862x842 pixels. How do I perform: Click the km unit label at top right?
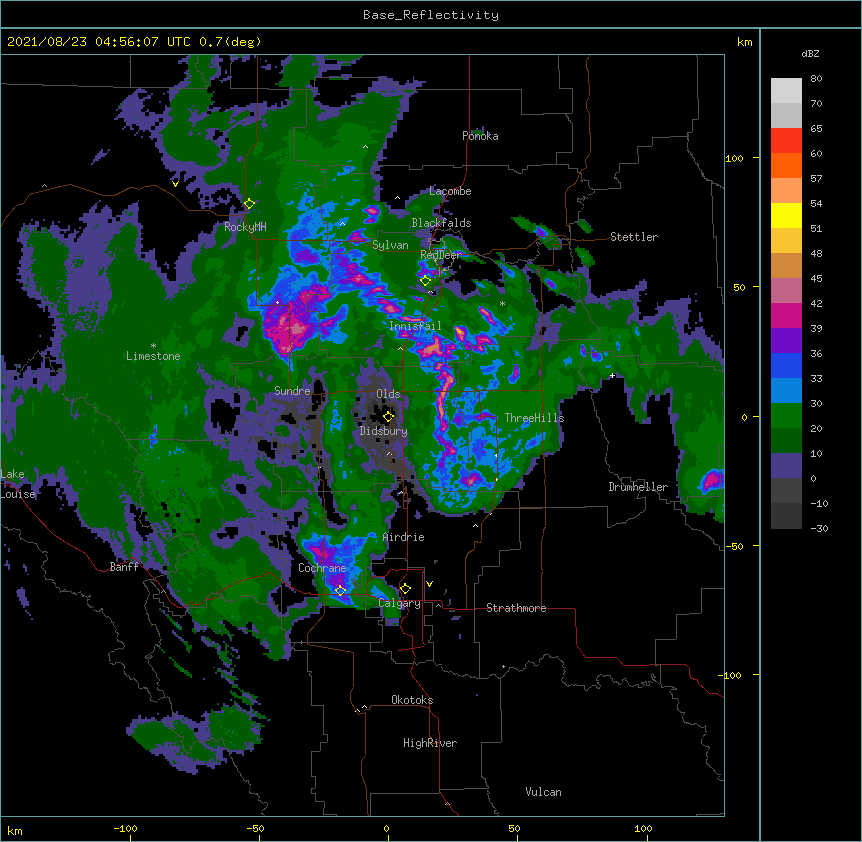744,42
